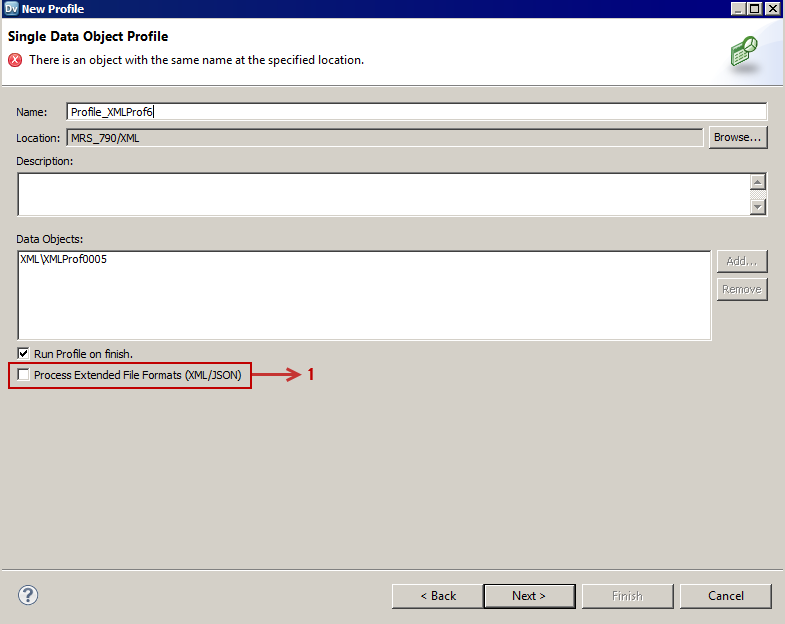Proceed with the Next > button
Viewport: 785px width, 624px height.
529,596
